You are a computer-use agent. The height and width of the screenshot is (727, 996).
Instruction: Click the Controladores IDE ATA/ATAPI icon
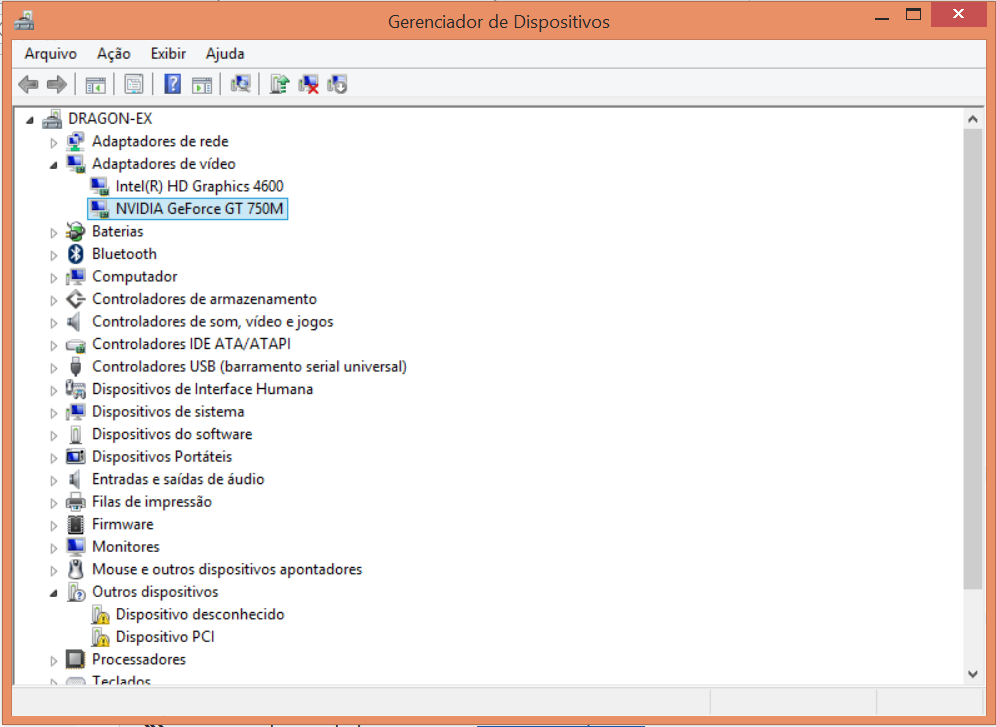(76, 345)
